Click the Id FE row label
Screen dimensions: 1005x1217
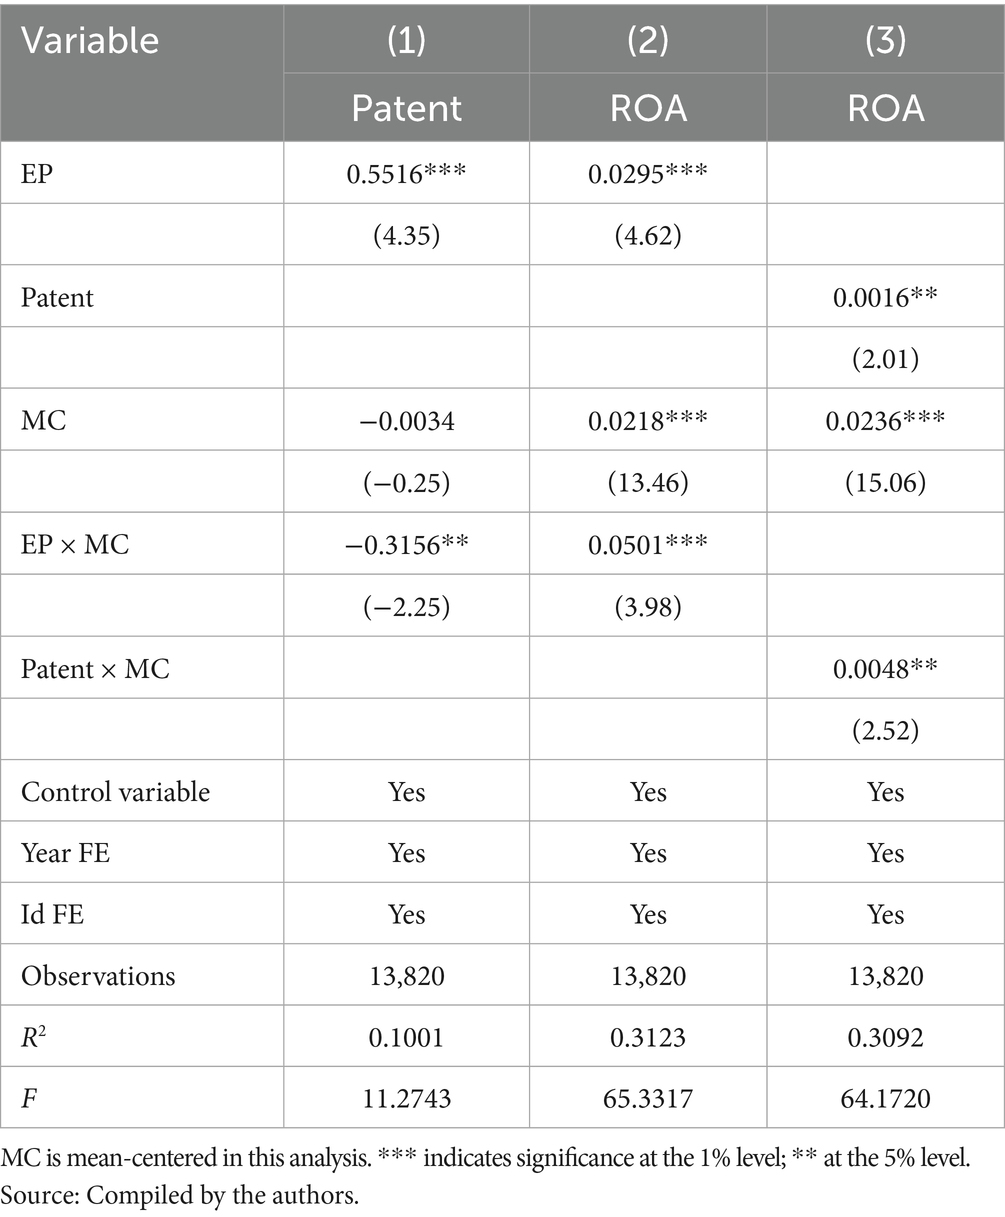coord(52,915)
